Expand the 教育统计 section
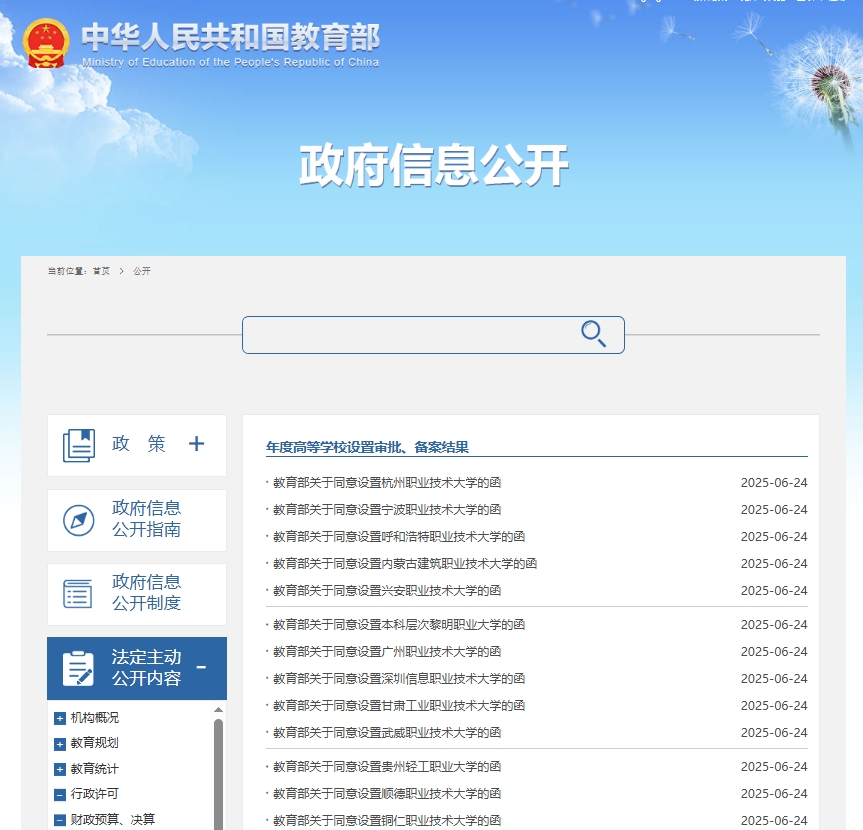This screenshot has height=830, width=863. click(60, 768)
